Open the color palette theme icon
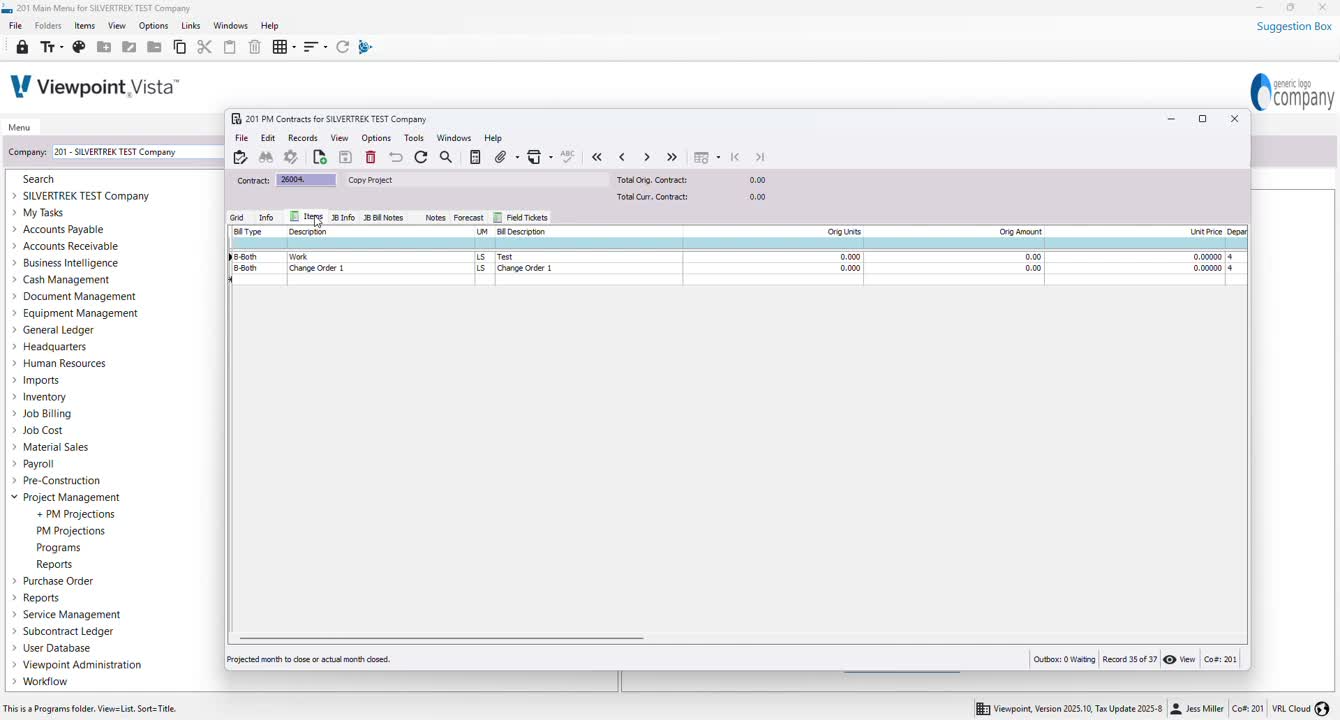Image resolution: width=1340 pixels, height=720 pixels. point(79,47)
